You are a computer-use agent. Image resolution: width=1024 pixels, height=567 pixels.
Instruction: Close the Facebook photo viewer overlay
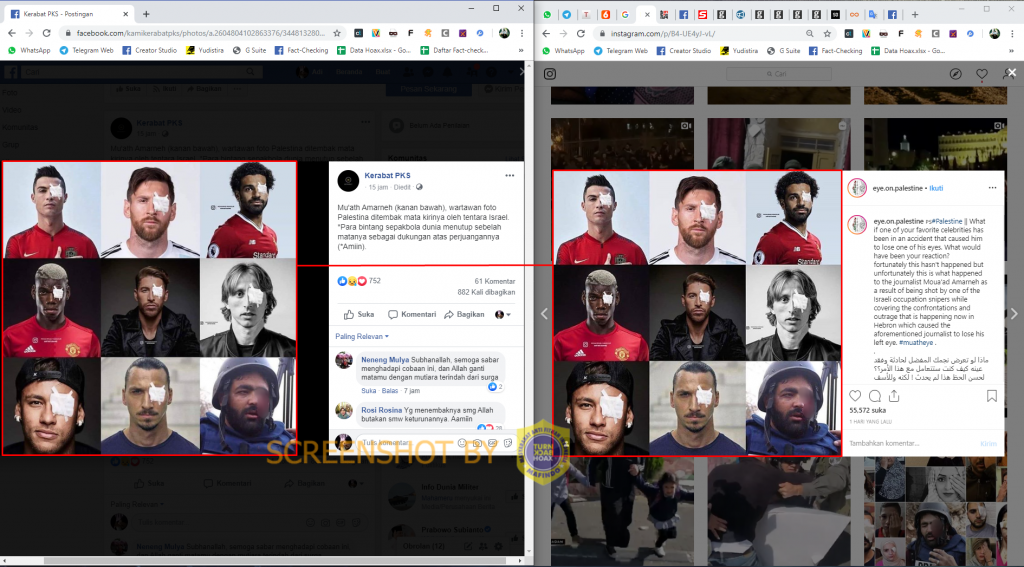click(x=520, y=71)
